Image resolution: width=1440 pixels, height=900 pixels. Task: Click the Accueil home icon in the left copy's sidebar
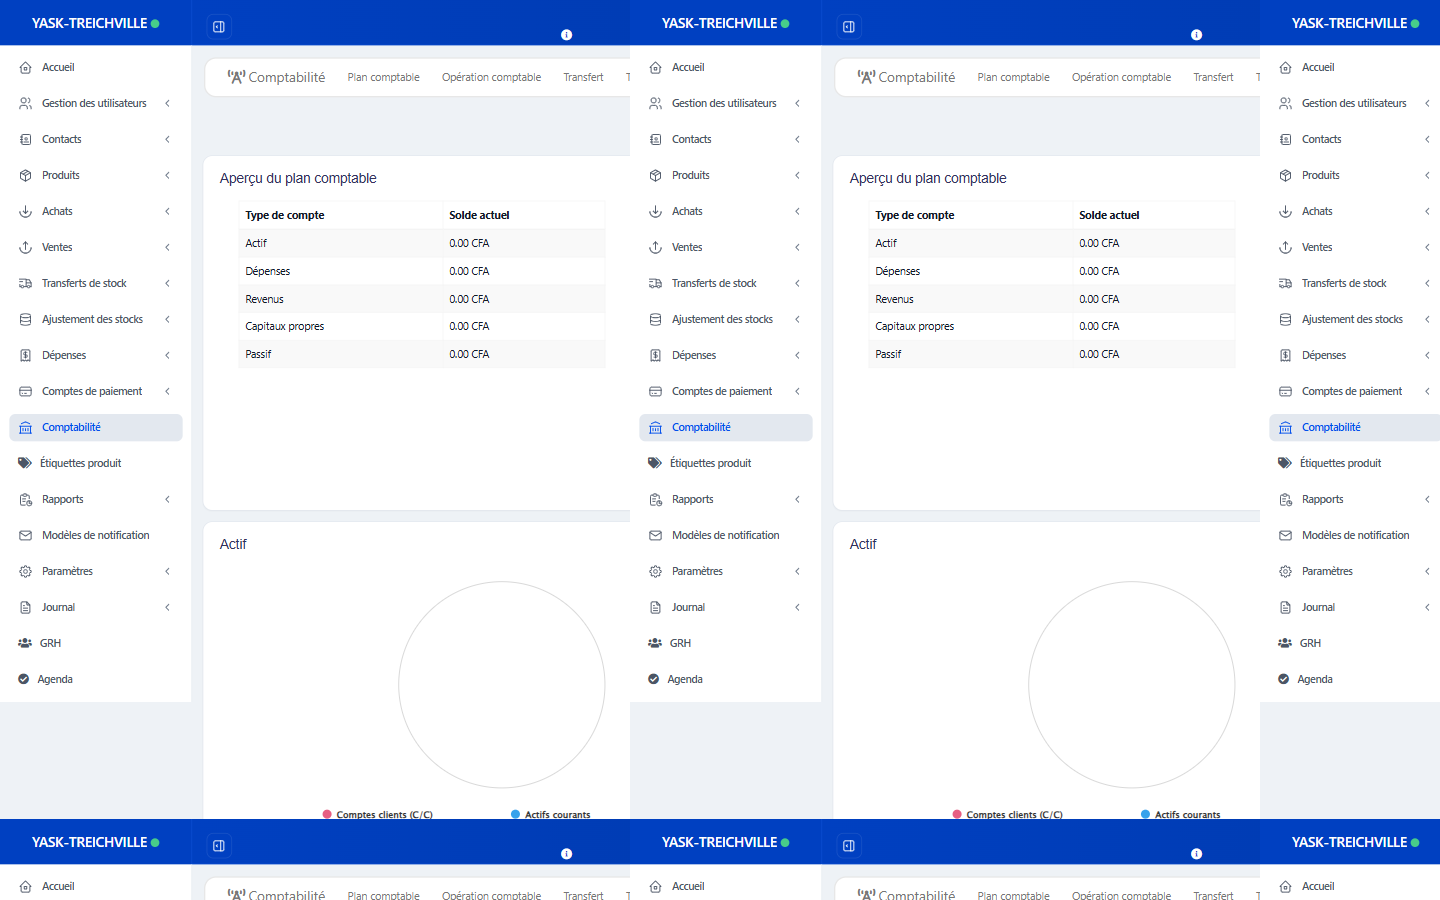coord(26,68)
